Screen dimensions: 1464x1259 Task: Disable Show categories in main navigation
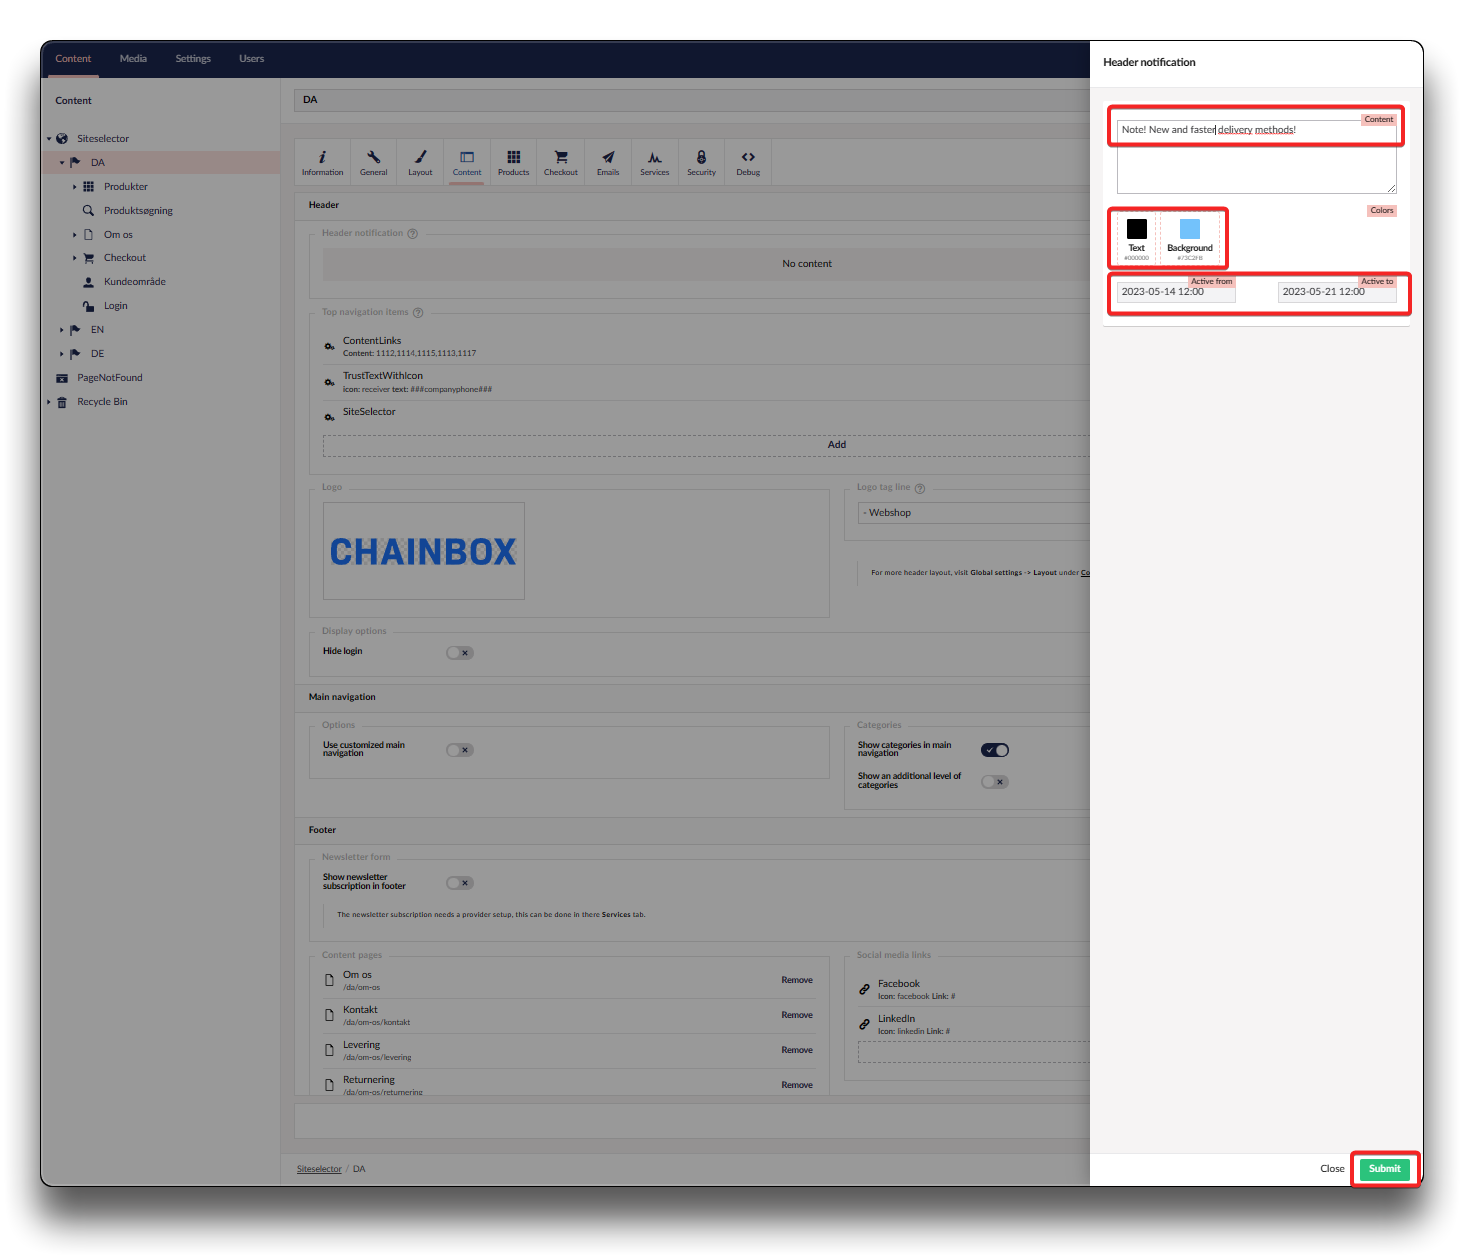point(995,750)
